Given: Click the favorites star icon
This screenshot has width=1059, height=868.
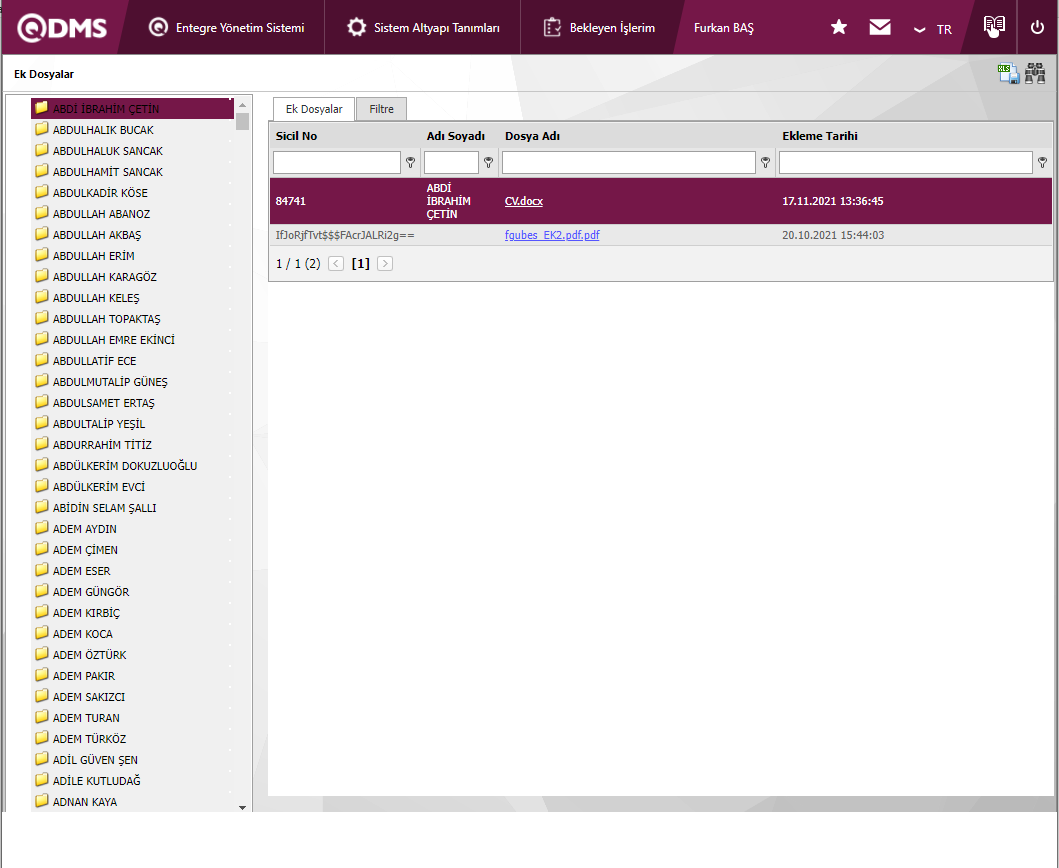Looking at the screenshot, I should click(x=839, y=28).
